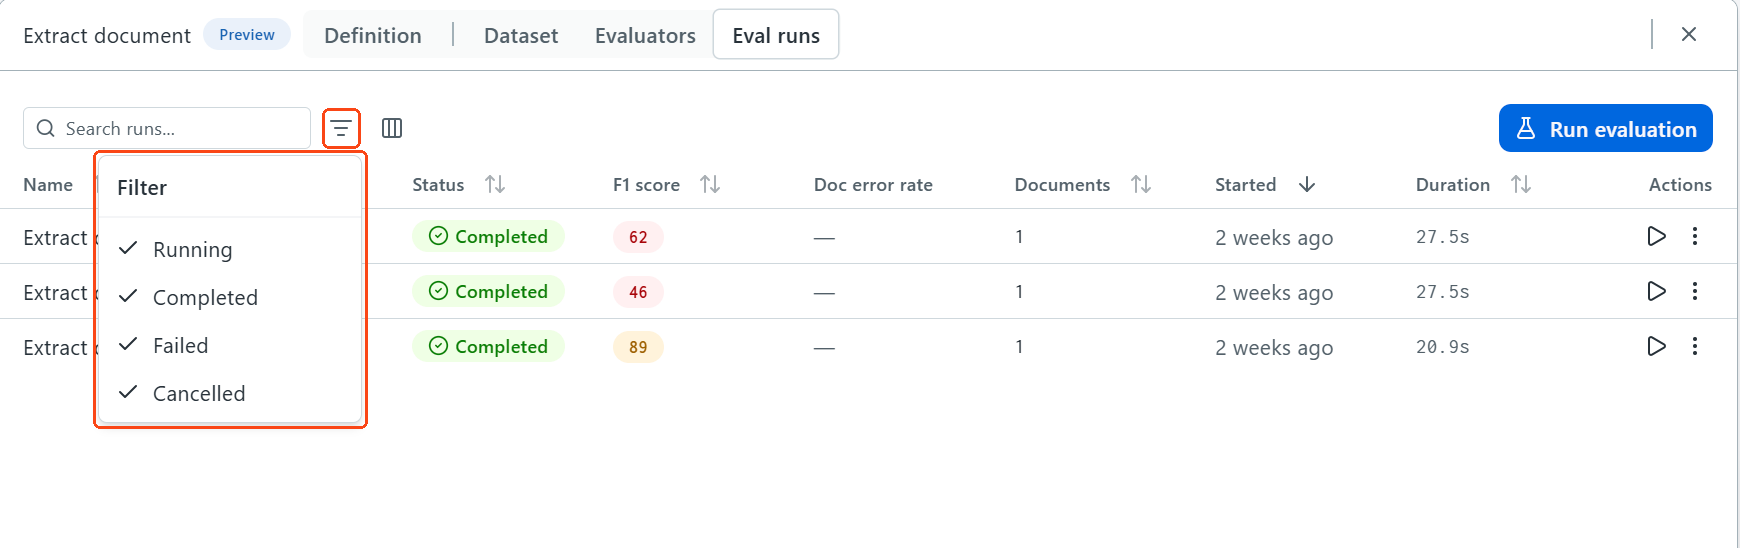The width and height of the screenshot is (1740, 548).
Task: Re-run the evaluation with F1 score 46
Action: [1656, 291]
